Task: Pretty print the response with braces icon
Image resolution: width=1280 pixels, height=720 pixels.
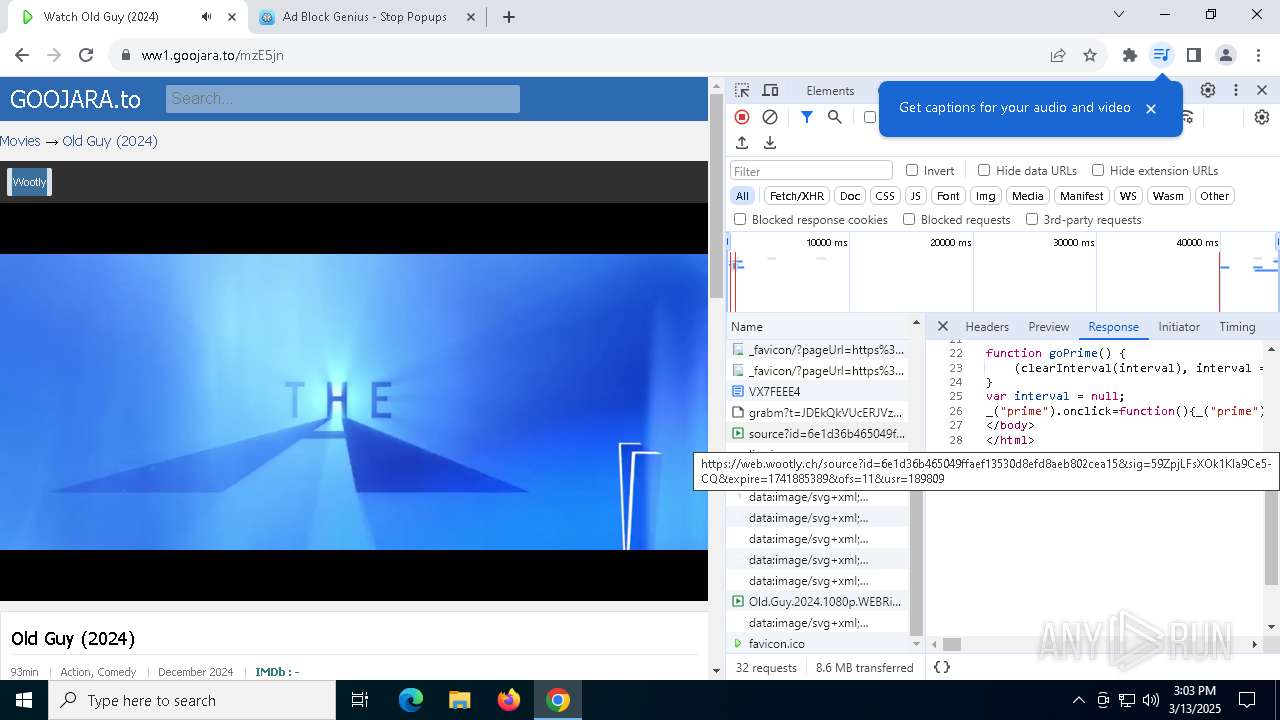Action: [x=942, y=667]
